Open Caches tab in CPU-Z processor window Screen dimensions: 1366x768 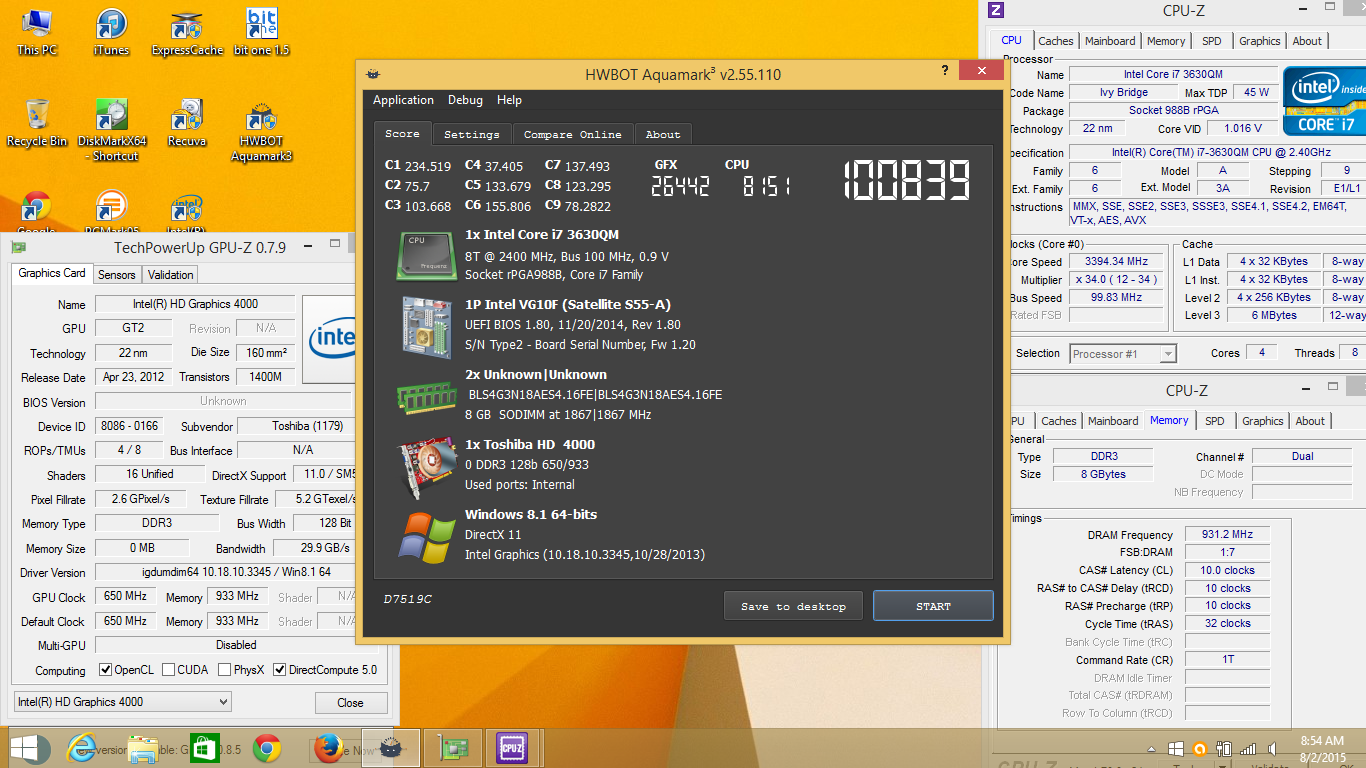(1055, 41)
